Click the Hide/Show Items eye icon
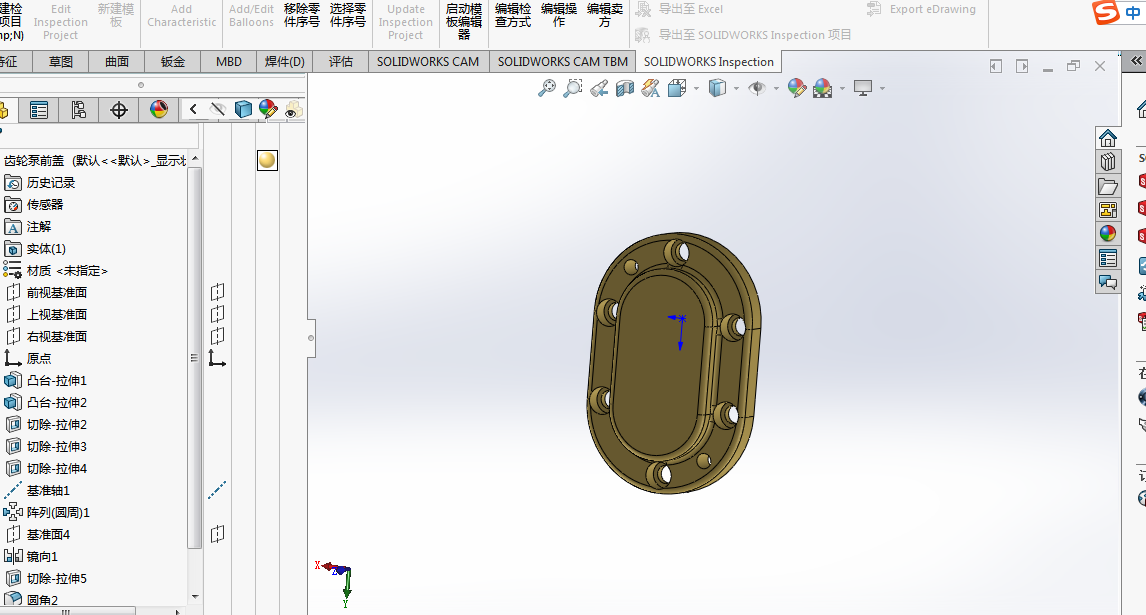Viewport: 1146px width, 615px height. point(757,88)
